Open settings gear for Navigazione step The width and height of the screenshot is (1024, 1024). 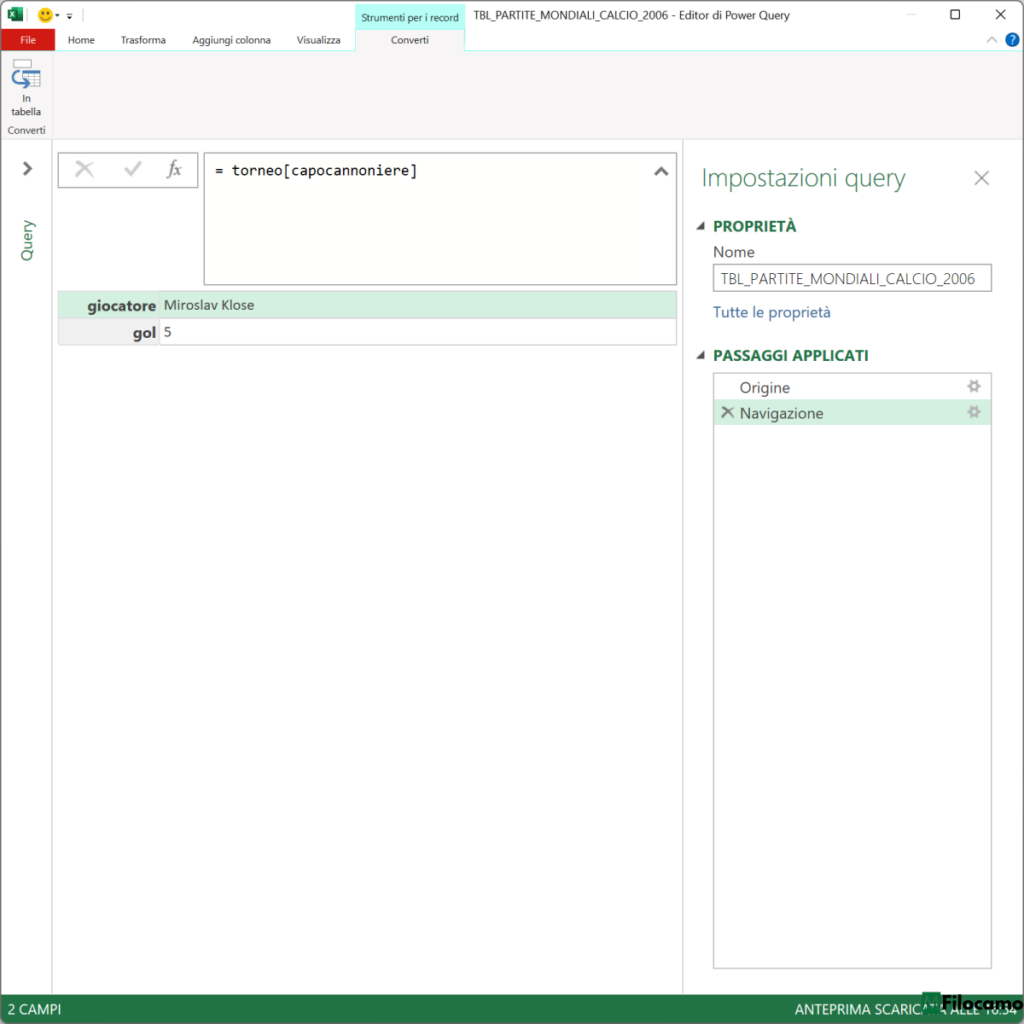[x=974, y=412]
